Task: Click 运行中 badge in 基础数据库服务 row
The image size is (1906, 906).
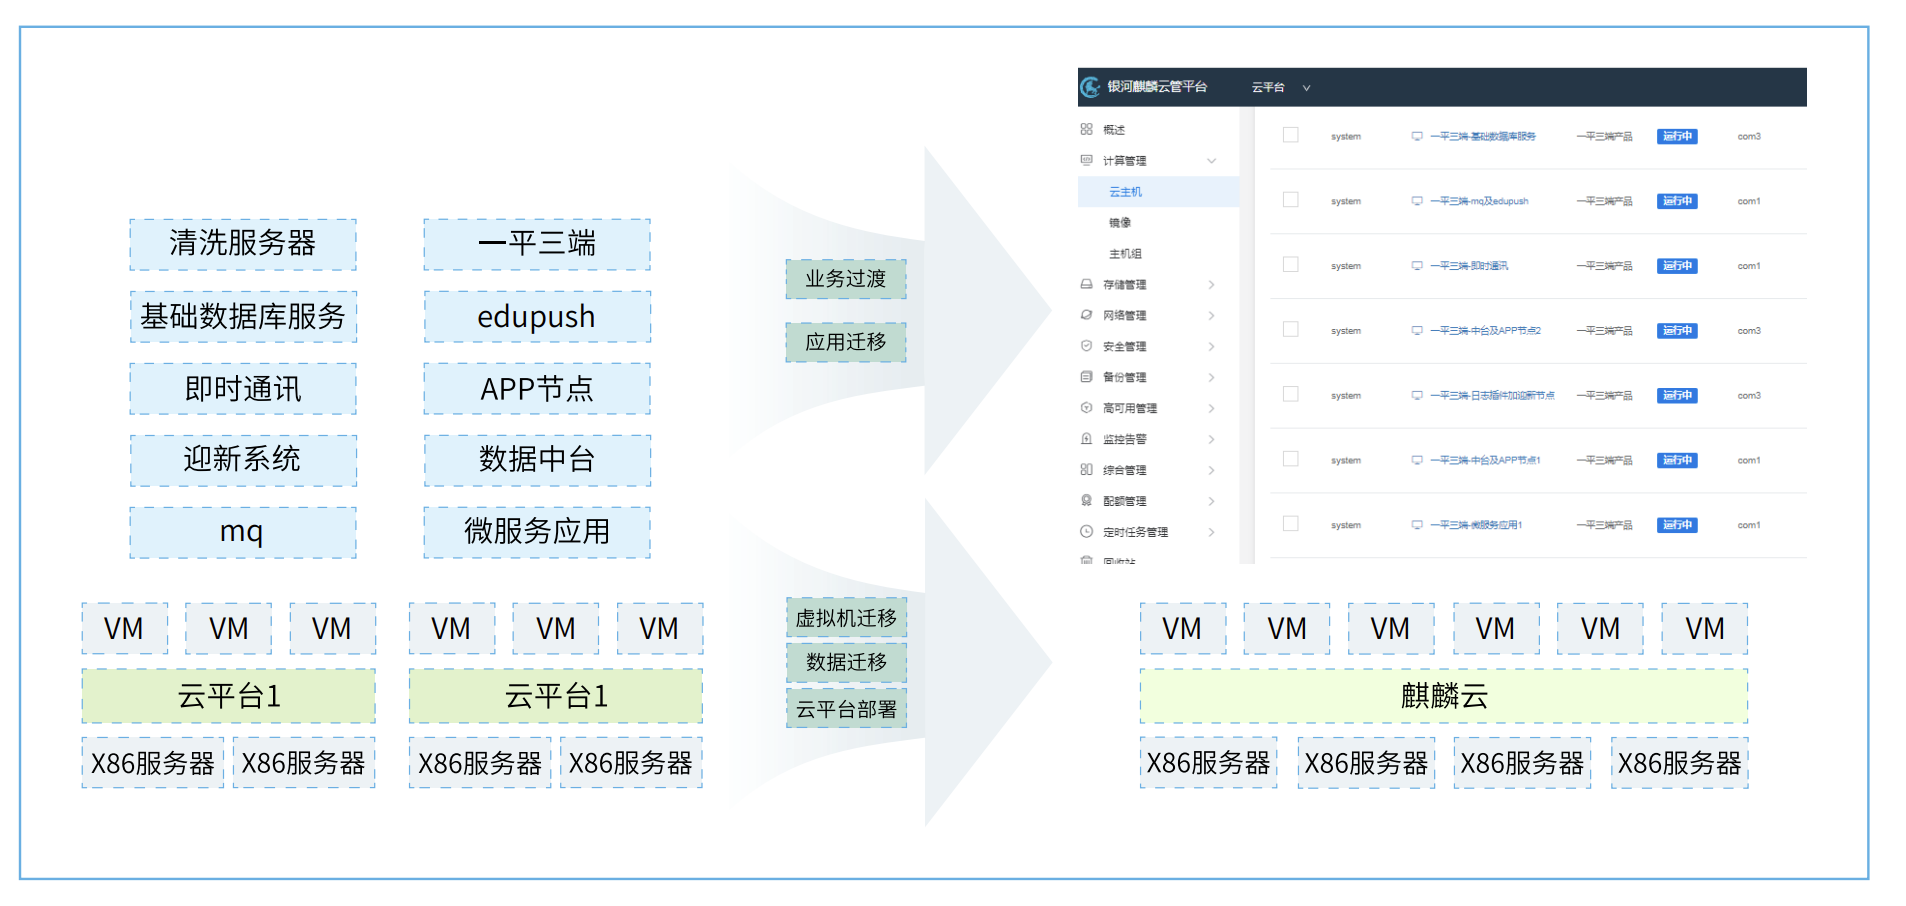Action: pyautogui.click(x=1677, y=136)
